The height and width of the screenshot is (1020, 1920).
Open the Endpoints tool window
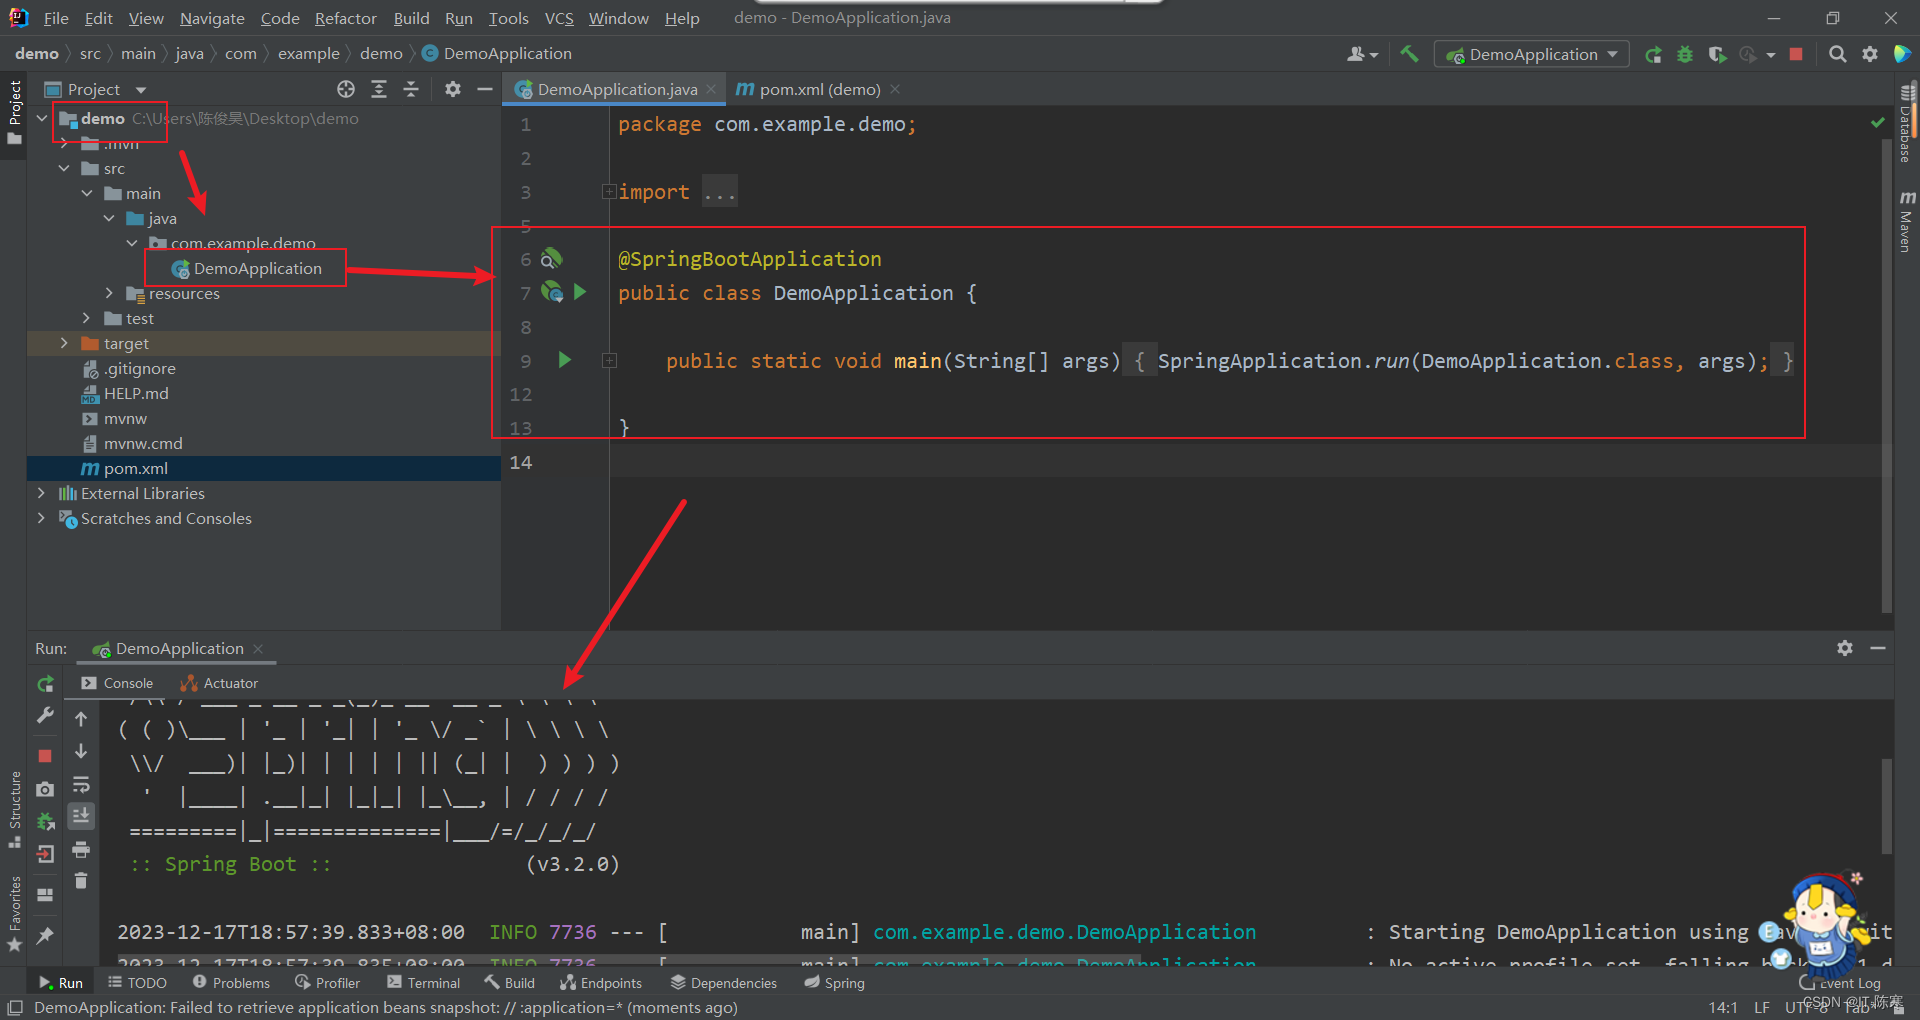click(601, 983)
